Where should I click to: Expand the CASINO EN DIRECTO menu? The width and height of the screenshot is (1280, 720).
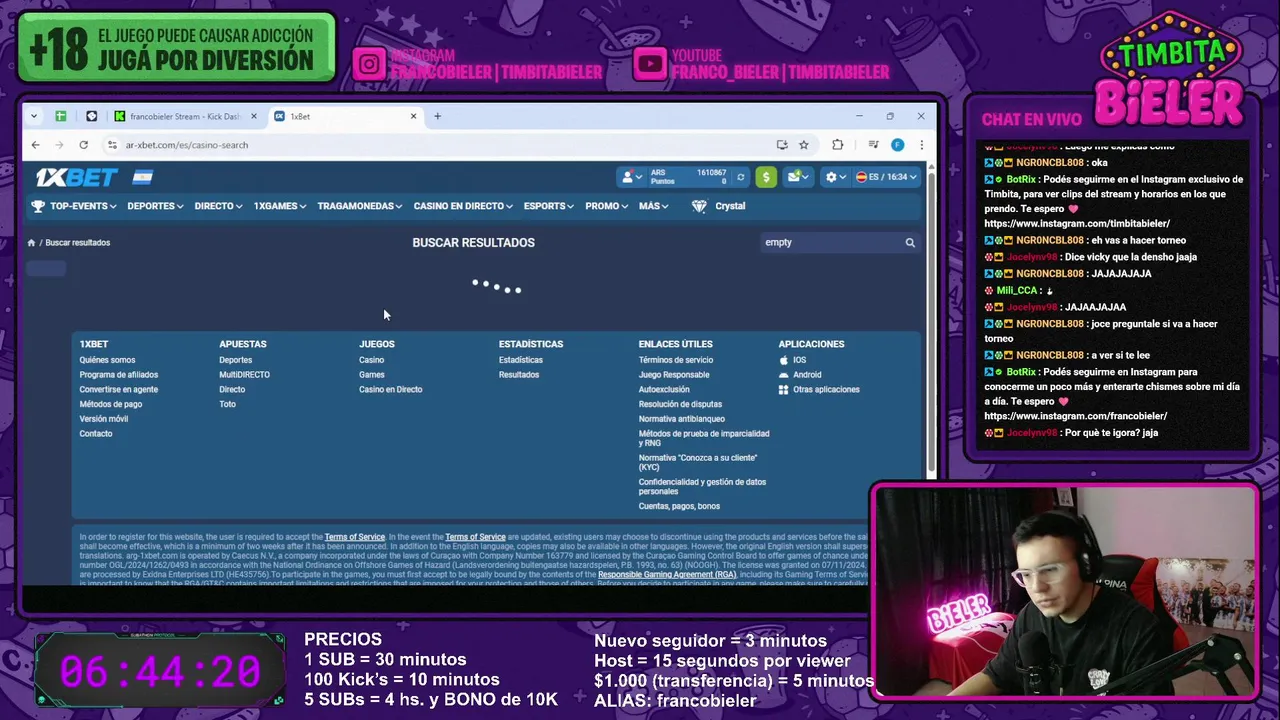pos(463,206)
